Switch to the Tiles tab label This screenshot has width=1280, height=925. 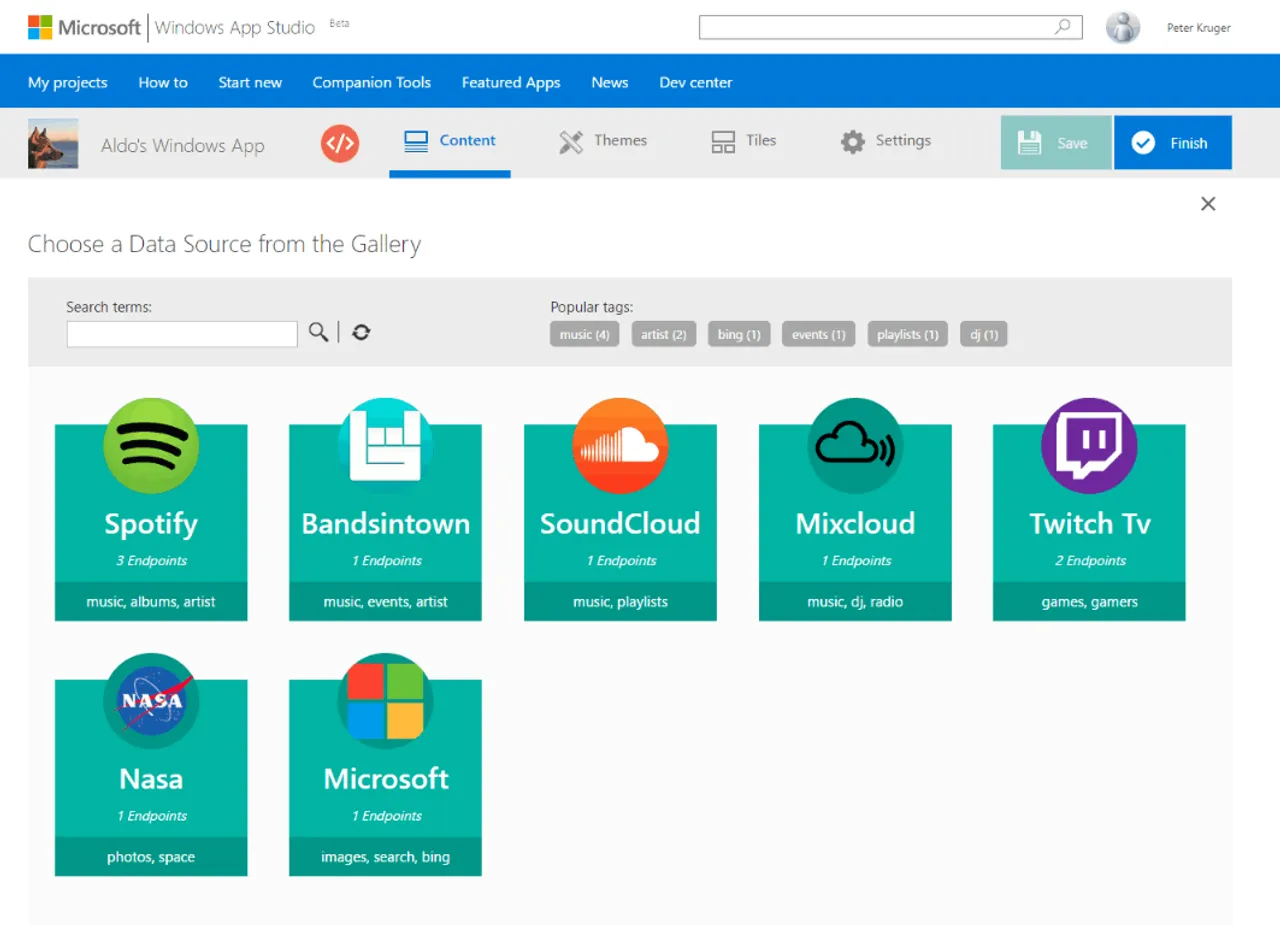point(761,140)
